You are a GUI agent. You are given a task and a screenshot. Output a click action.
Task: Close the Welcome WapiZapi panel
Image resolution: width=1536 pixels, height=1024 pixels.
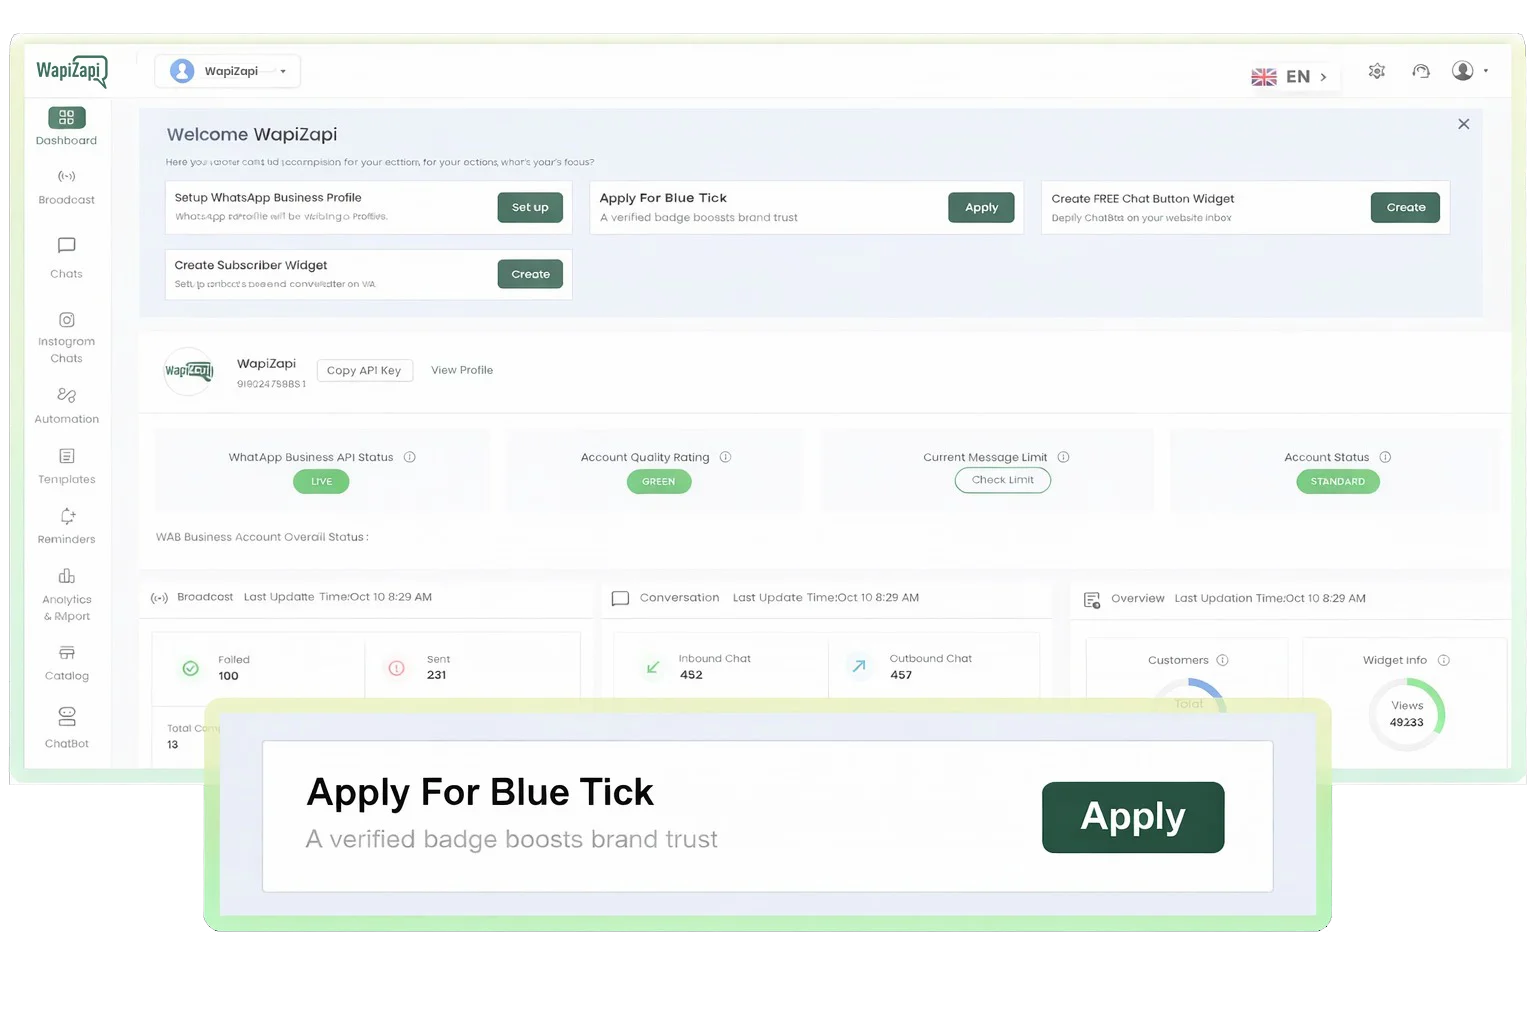1463,124
